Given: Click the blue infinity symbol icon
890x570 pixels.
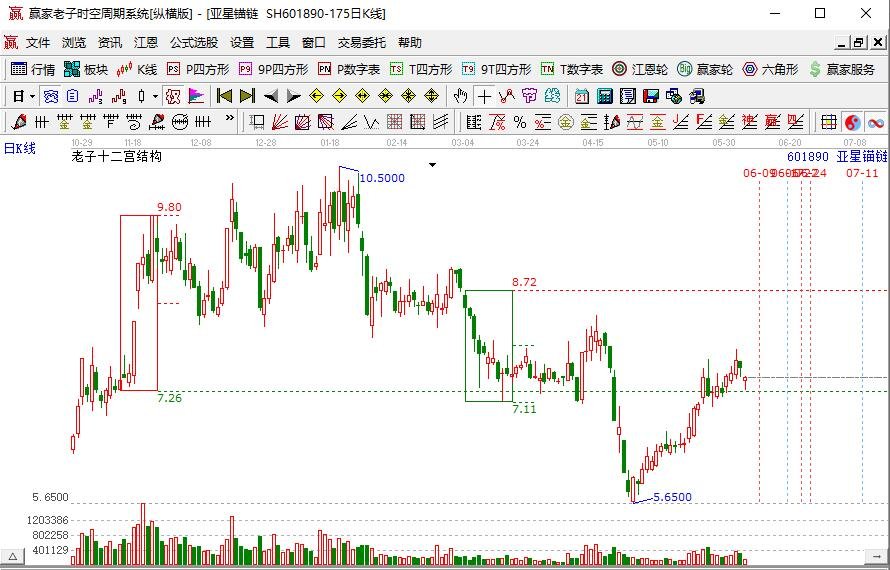Looking at the screenshot, I should (x=875, y=121).
